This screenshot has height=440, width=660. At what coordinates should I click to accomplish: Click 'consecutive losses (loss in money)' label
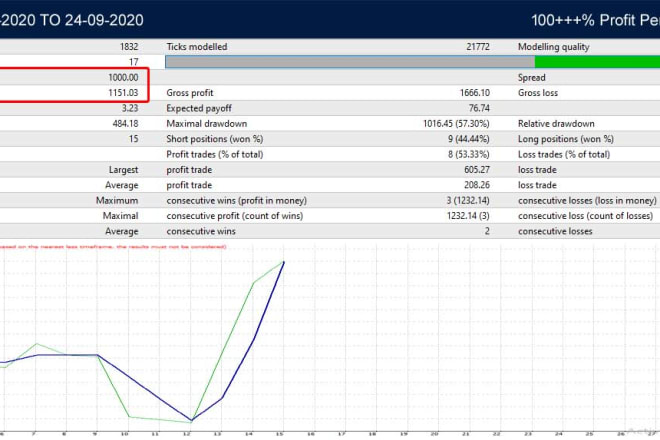587,200
